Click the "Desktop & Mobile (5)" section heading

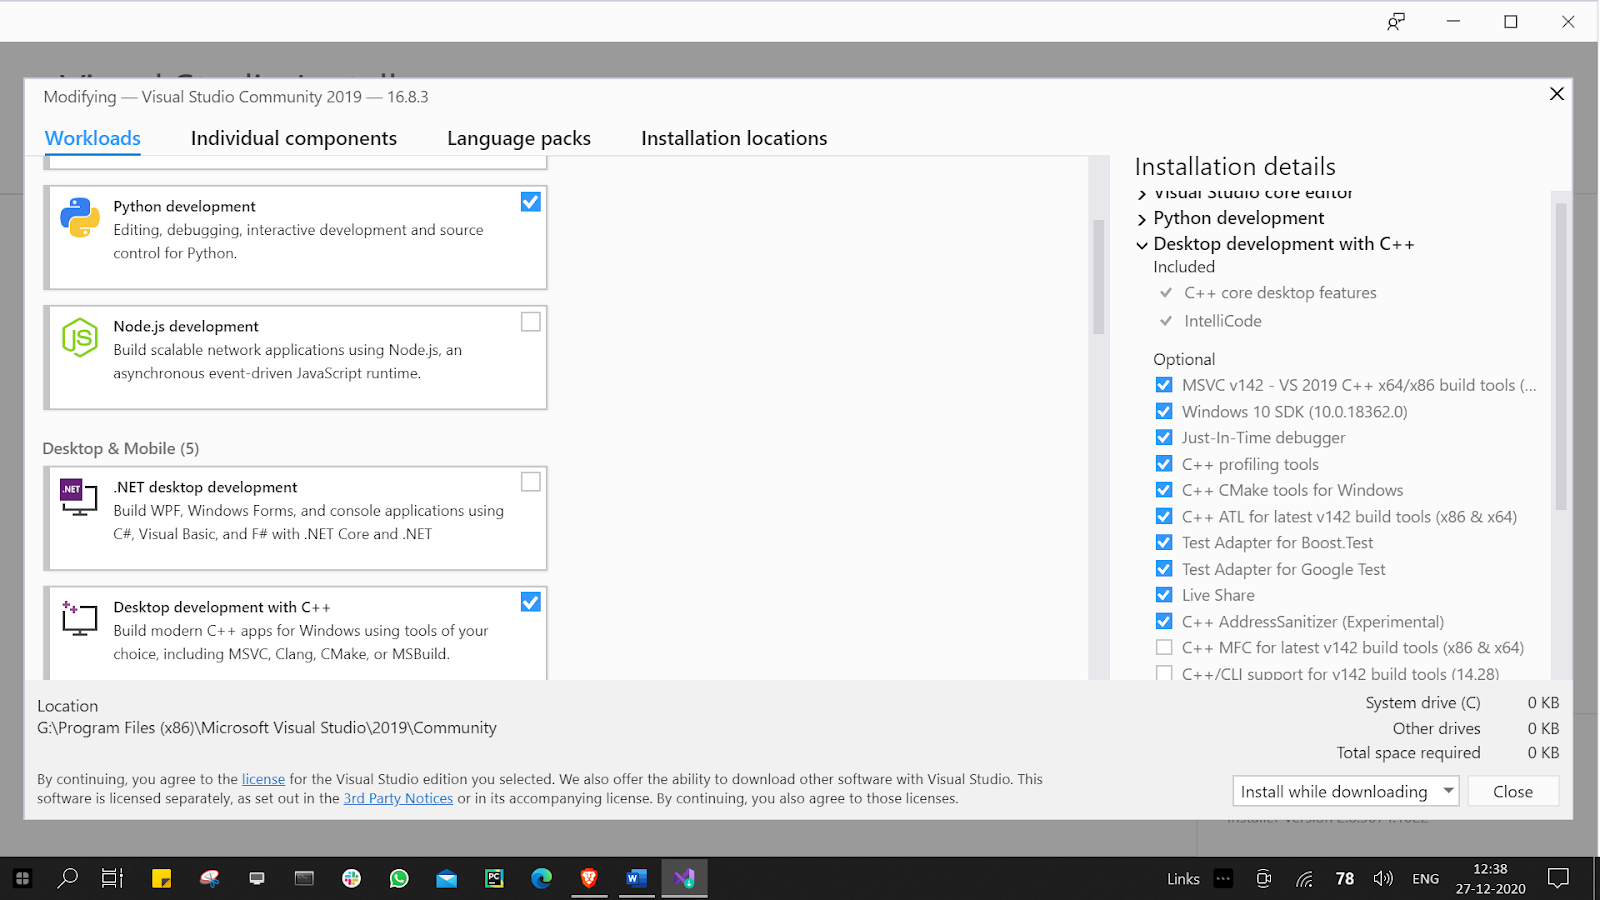[121, 448]
